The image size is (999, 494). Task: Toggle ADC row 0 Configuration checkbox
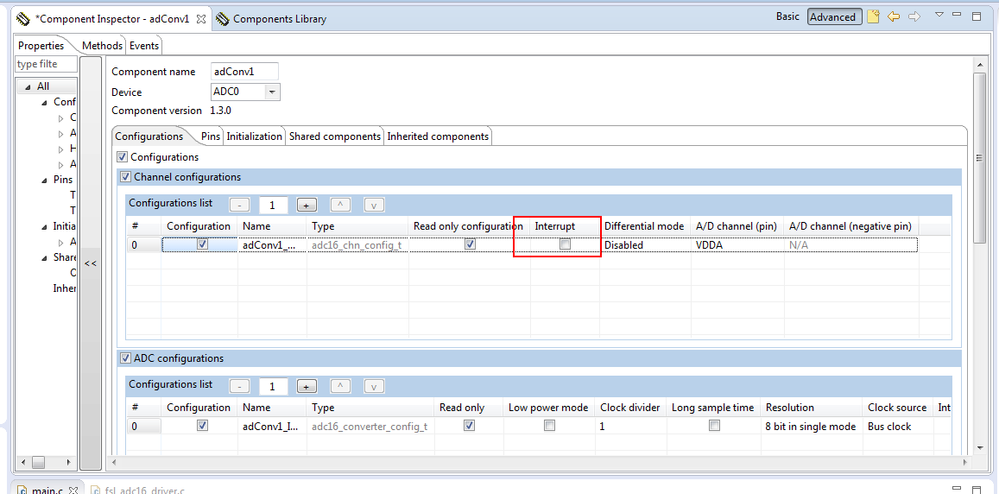[203, 426]
